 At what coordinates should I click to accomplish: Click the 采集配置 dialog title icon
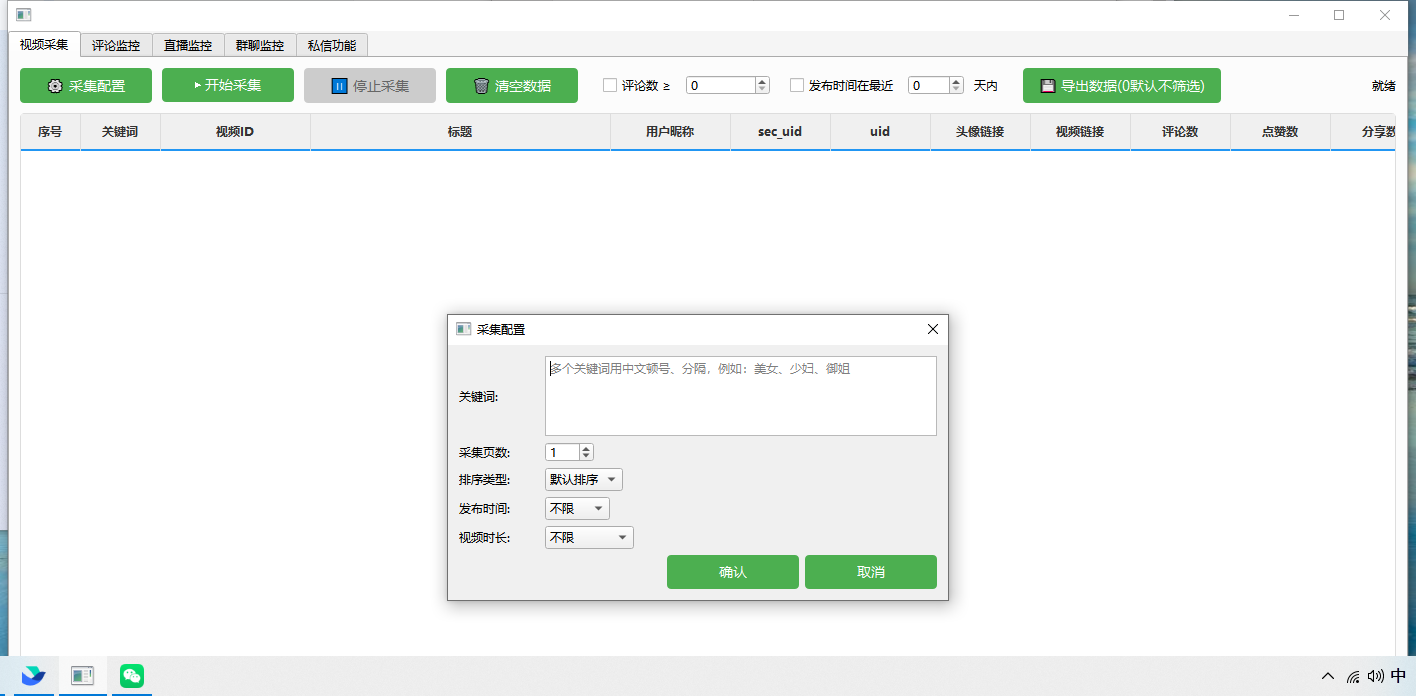click(463, 329)
